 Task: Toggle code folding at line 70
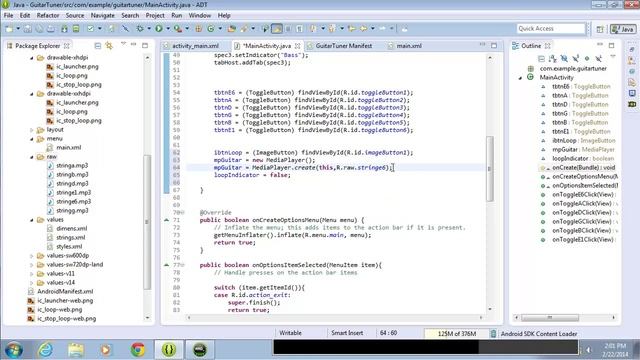point(183,213)
